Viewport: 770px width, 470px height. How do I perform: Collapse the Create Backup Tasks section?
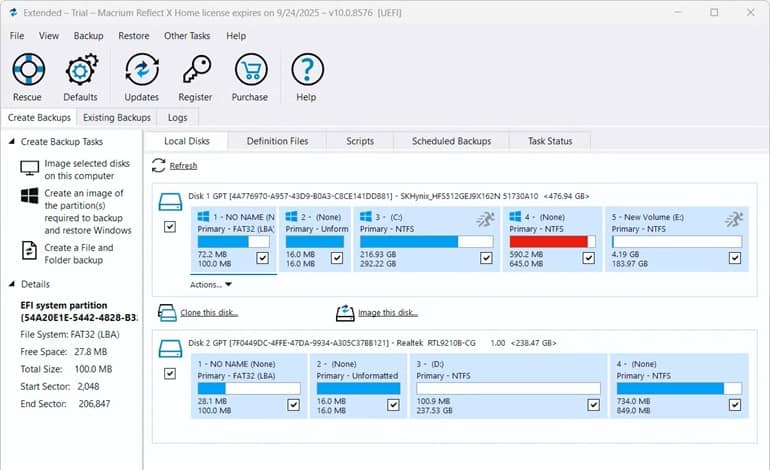pos(12,141)
